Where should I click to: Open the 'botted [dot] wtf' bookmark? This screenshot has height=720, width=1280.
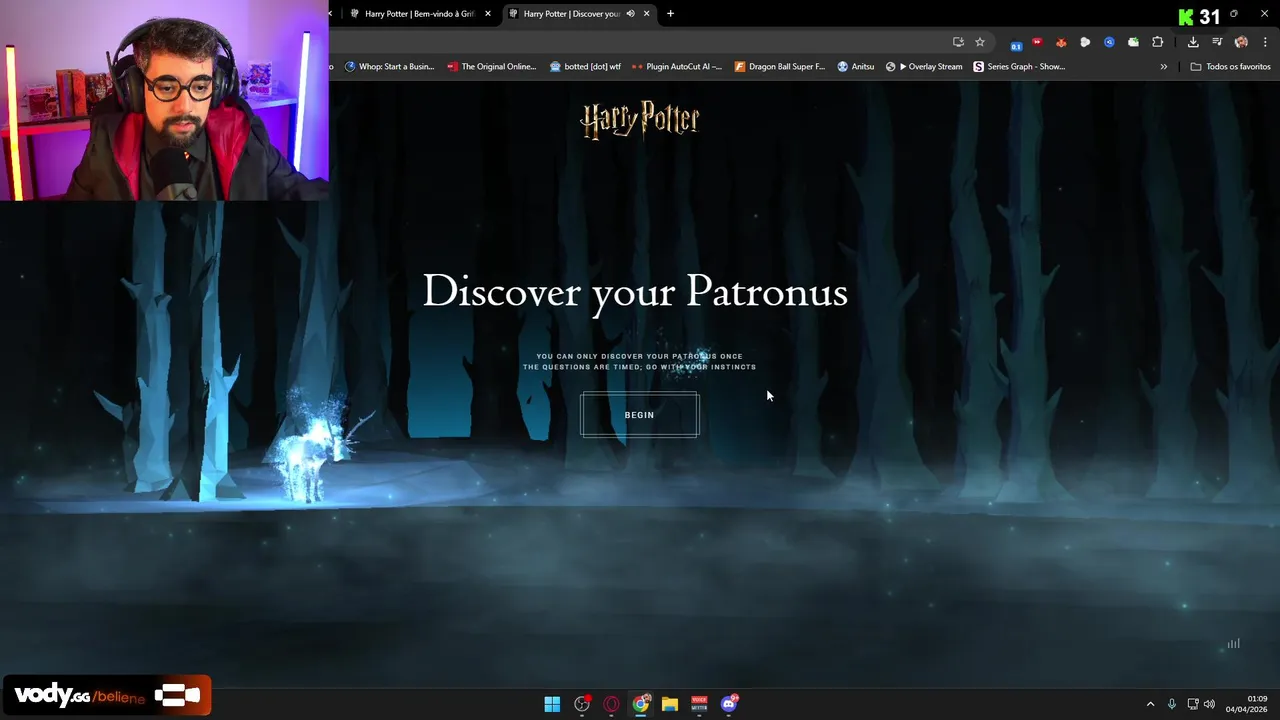tap(585, 67)
